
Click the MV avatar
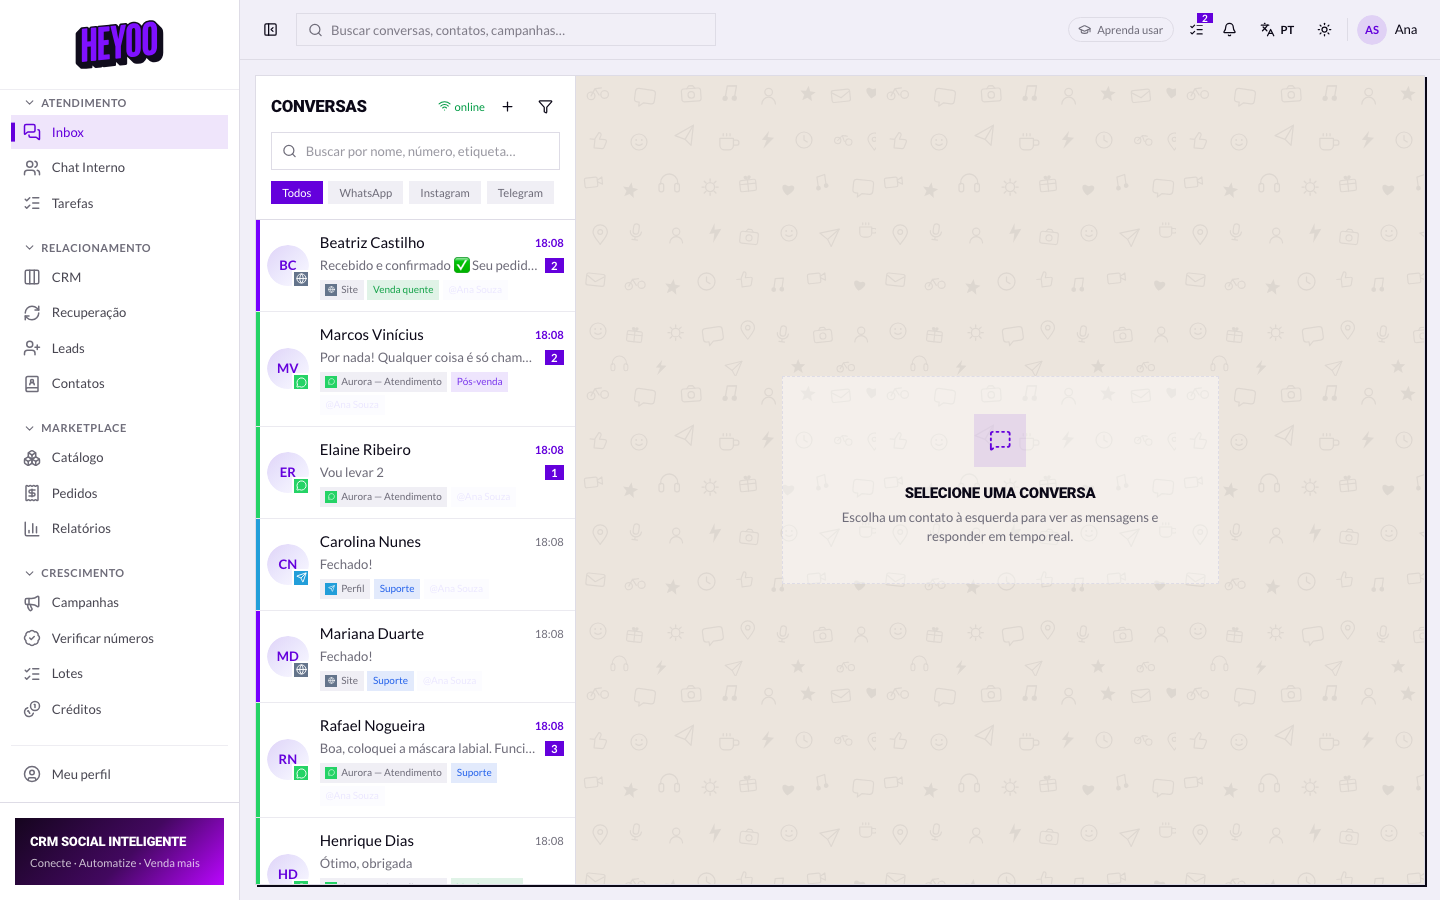coord(288,369)
